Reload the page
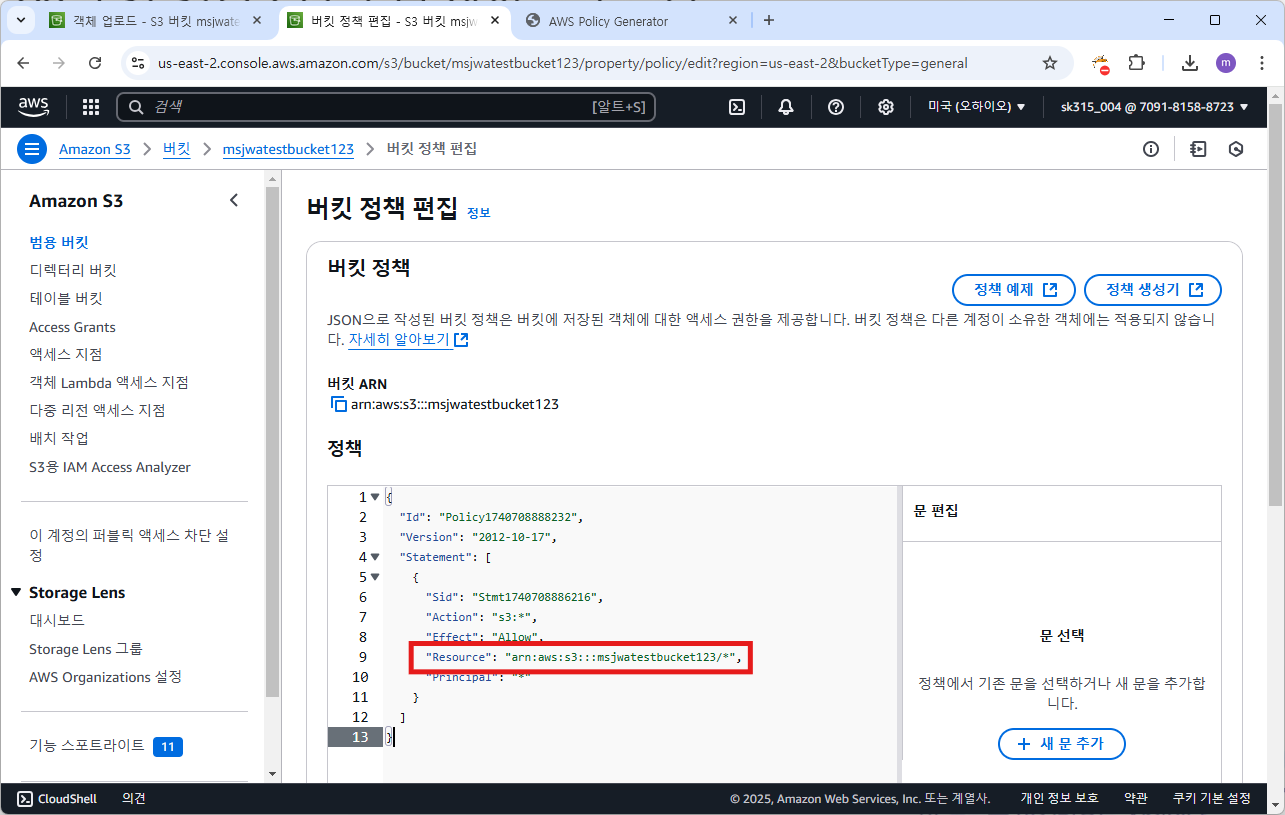 [95, 63]
